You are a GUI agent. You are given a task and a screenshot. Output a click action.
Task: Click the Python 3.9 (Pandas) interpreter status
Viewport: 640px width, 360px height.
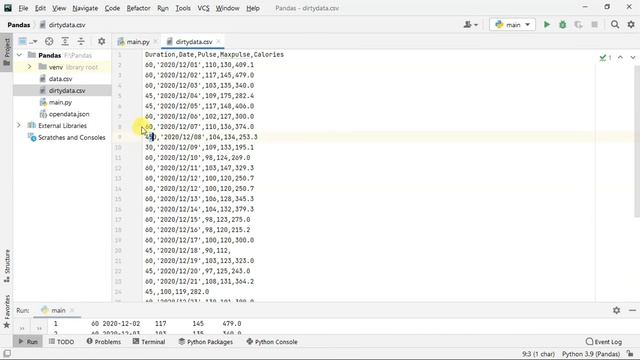click(x=591, y=354)
